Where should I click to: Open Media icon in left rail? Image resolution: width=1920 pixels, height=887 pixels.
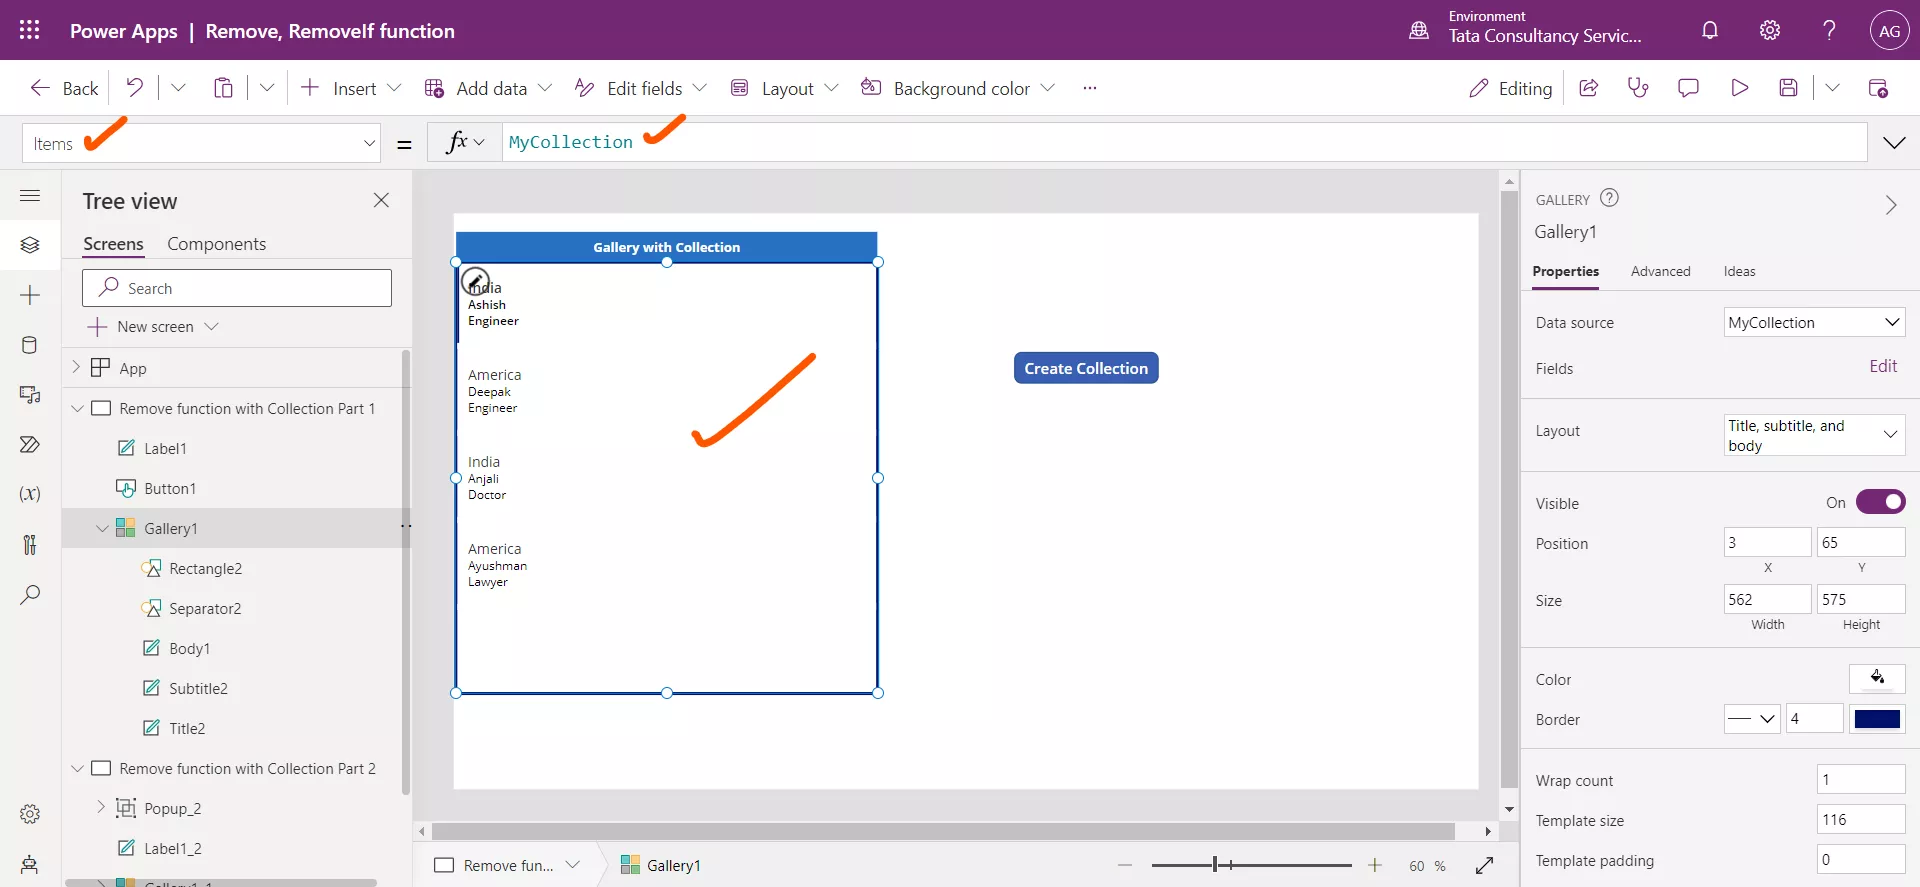[x=30, y=395]
